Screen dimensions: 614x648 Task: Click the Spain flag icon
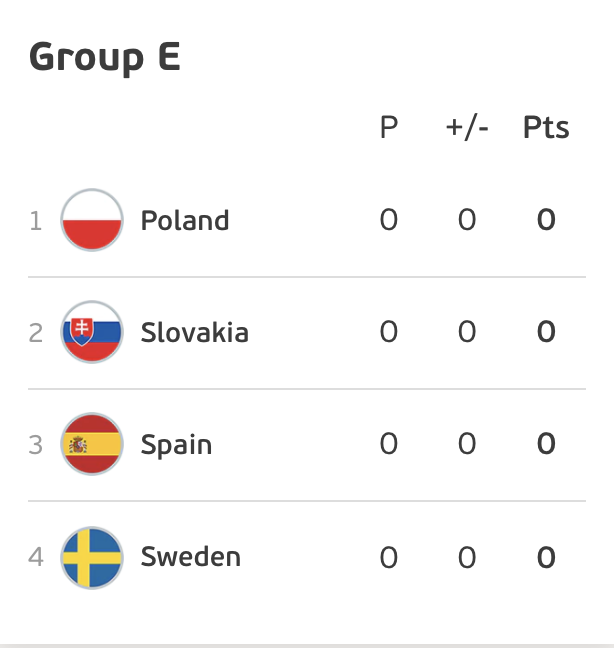point(92,444)
